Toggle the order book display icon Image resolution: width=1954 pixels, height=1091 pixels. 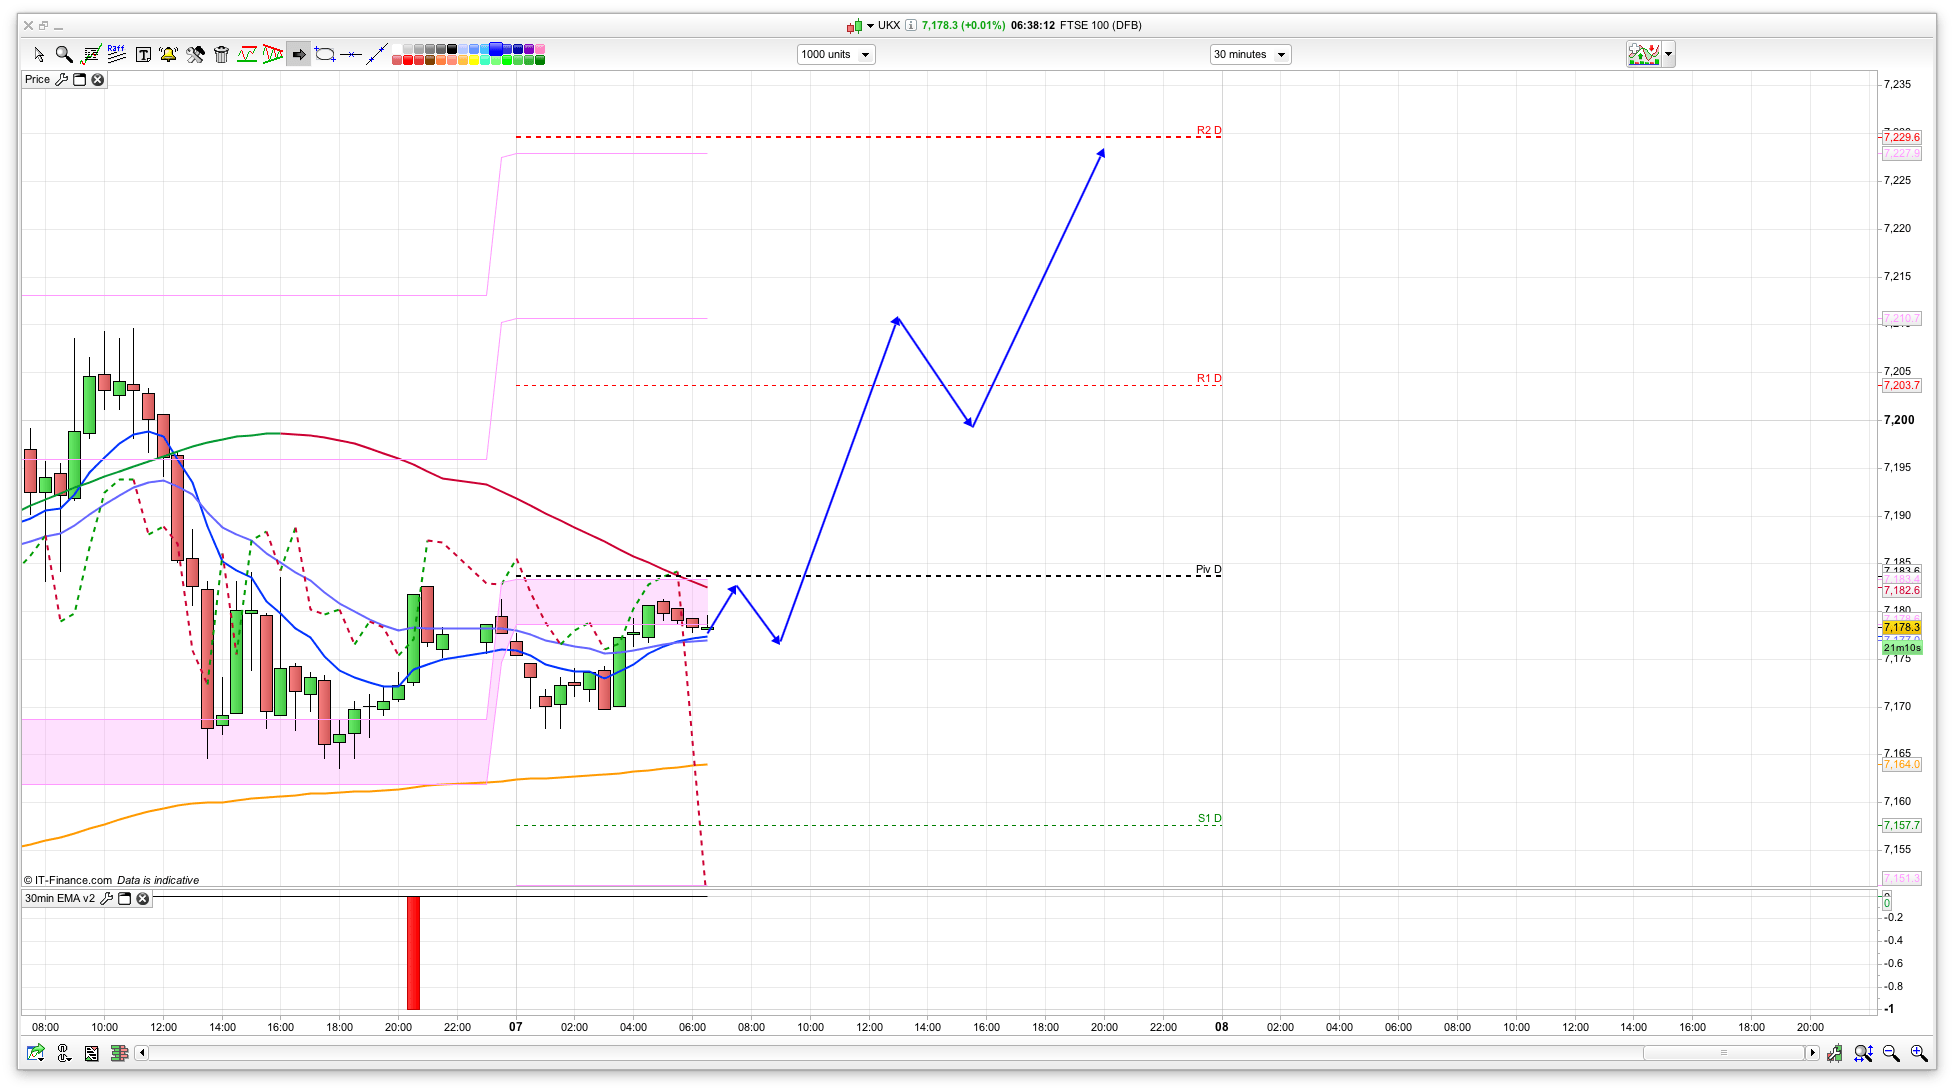(x=119, y=1053)
